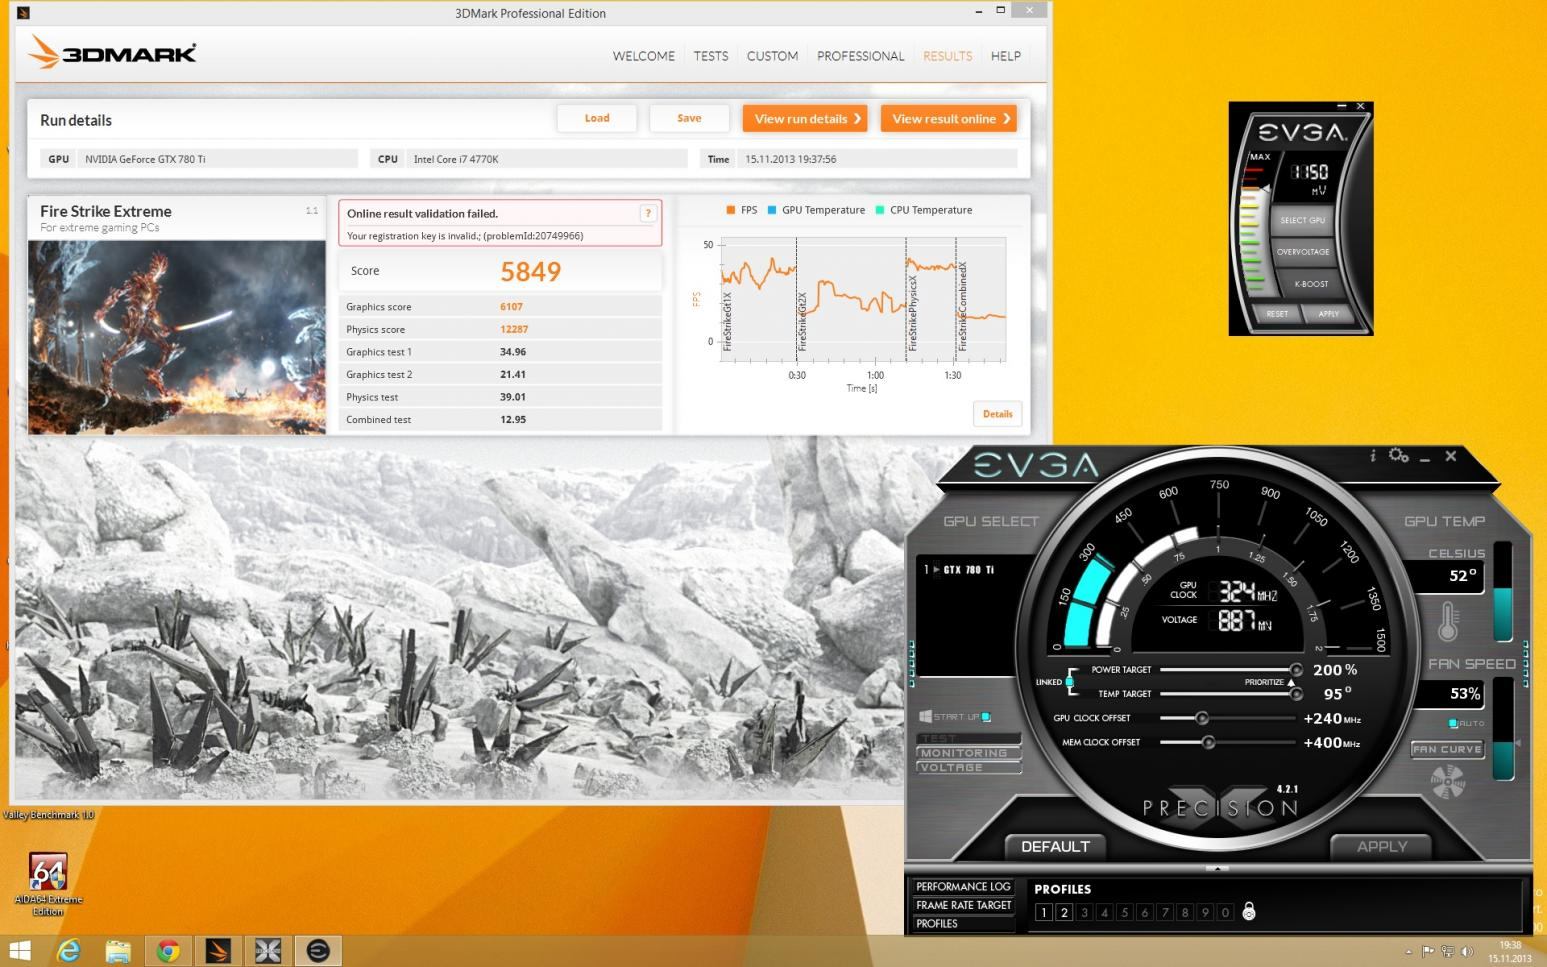Viewport: 1547px width, 967px height.
Task: Click K-BOOST in EVGA voltage tuner
Action: [1311, 284]
